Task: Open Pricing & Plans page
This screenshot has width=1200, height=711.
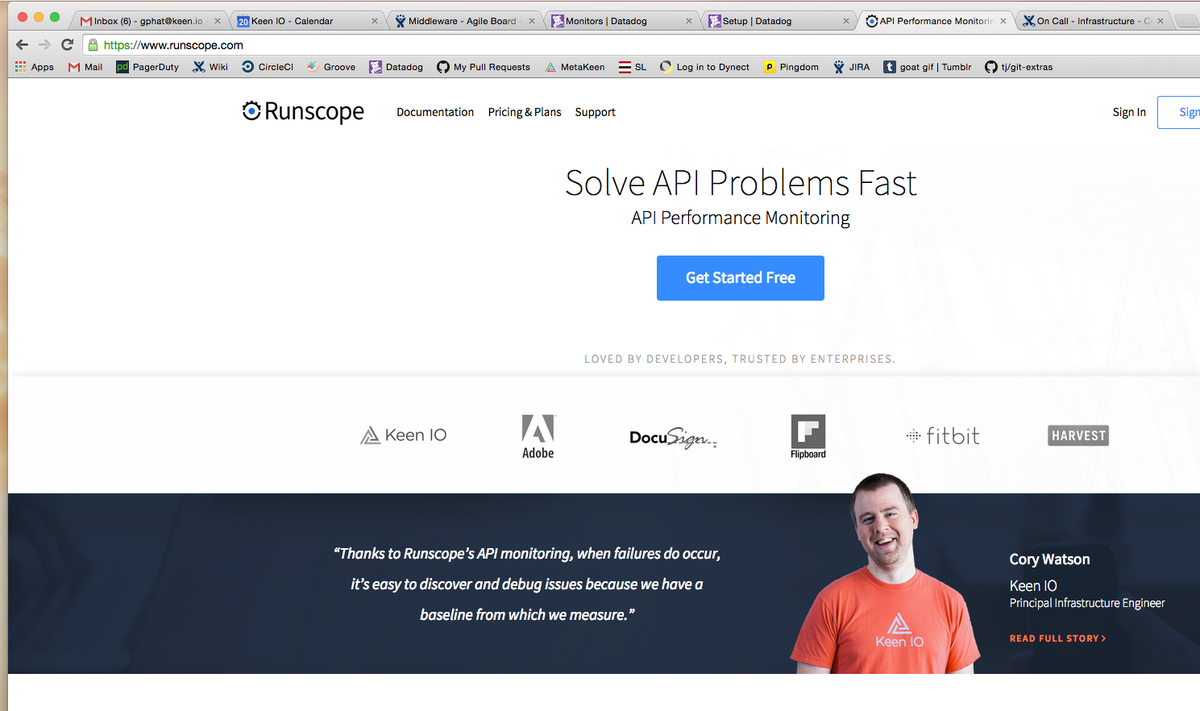Action: point(524,112)
